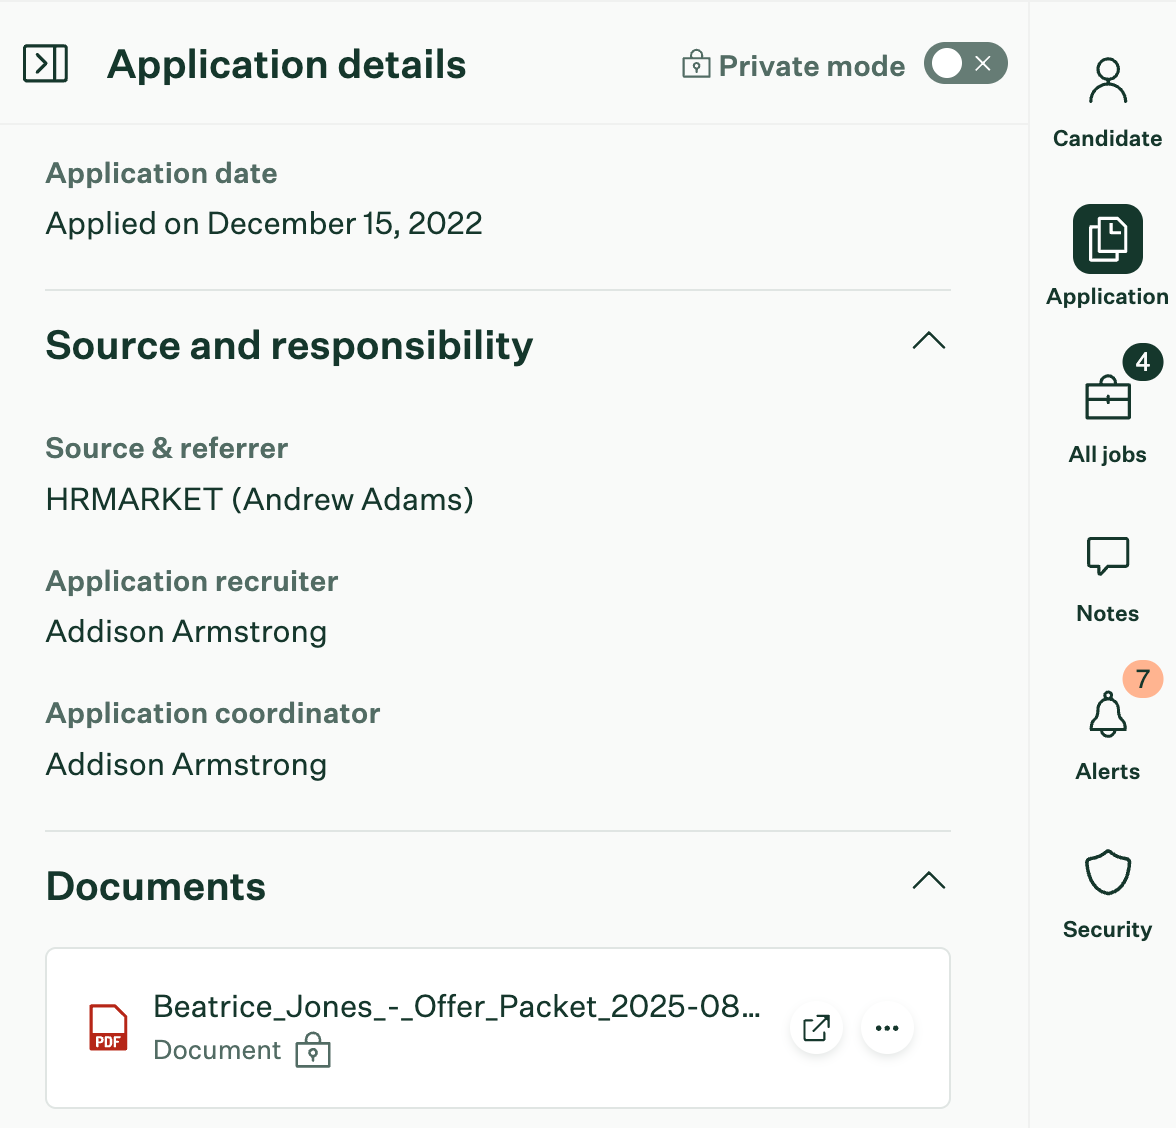Open the document's three-dot options menu
Viewport: 1176px width, 1128px height.
(x=887, y=1027)
